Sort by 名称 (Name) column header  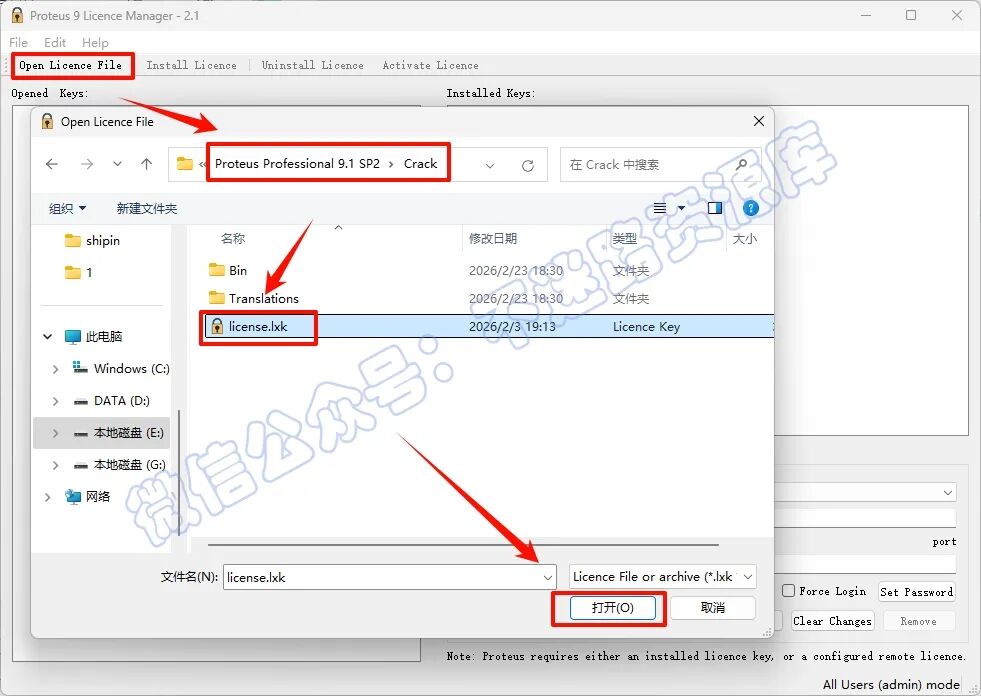click(x=233, y=238)
